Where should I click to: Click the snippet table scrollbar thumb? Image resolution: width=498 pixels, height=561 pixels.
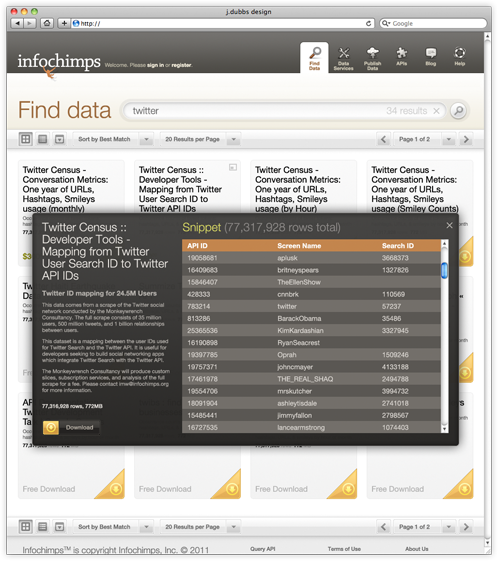[x=444, y=270]
